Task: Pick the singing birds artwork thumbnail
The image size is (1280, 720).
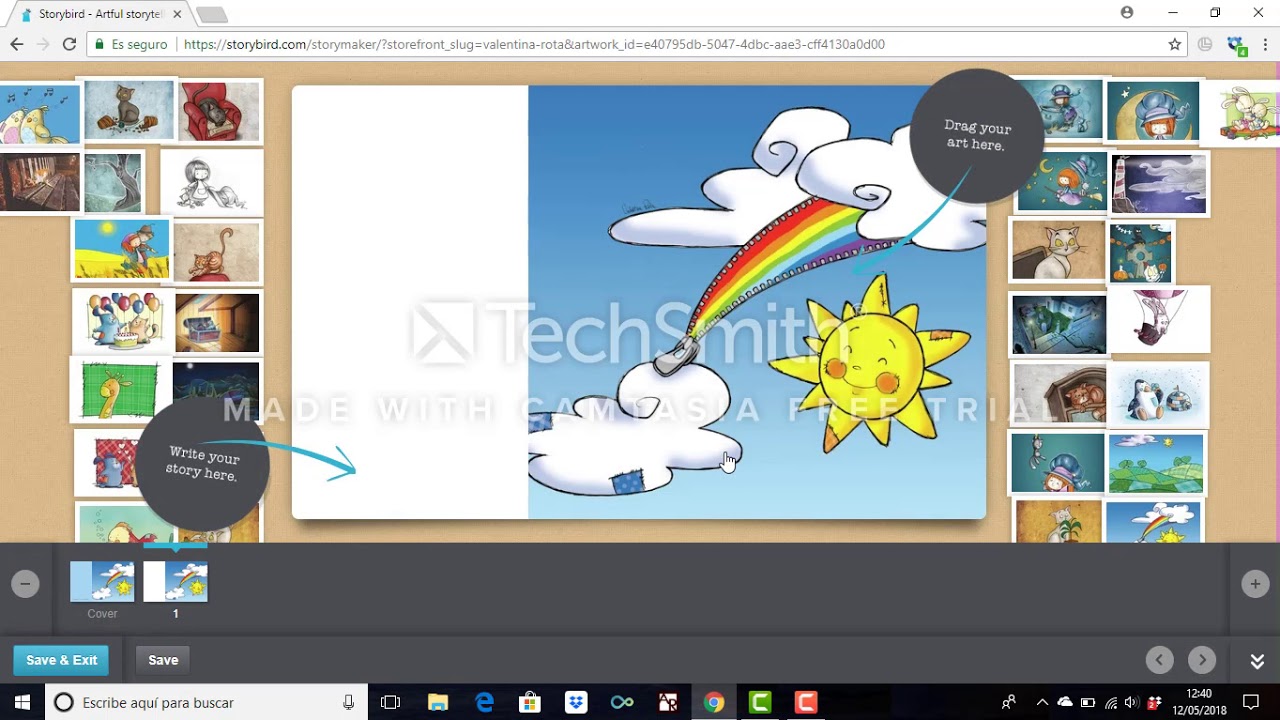Action: [40, 114]
